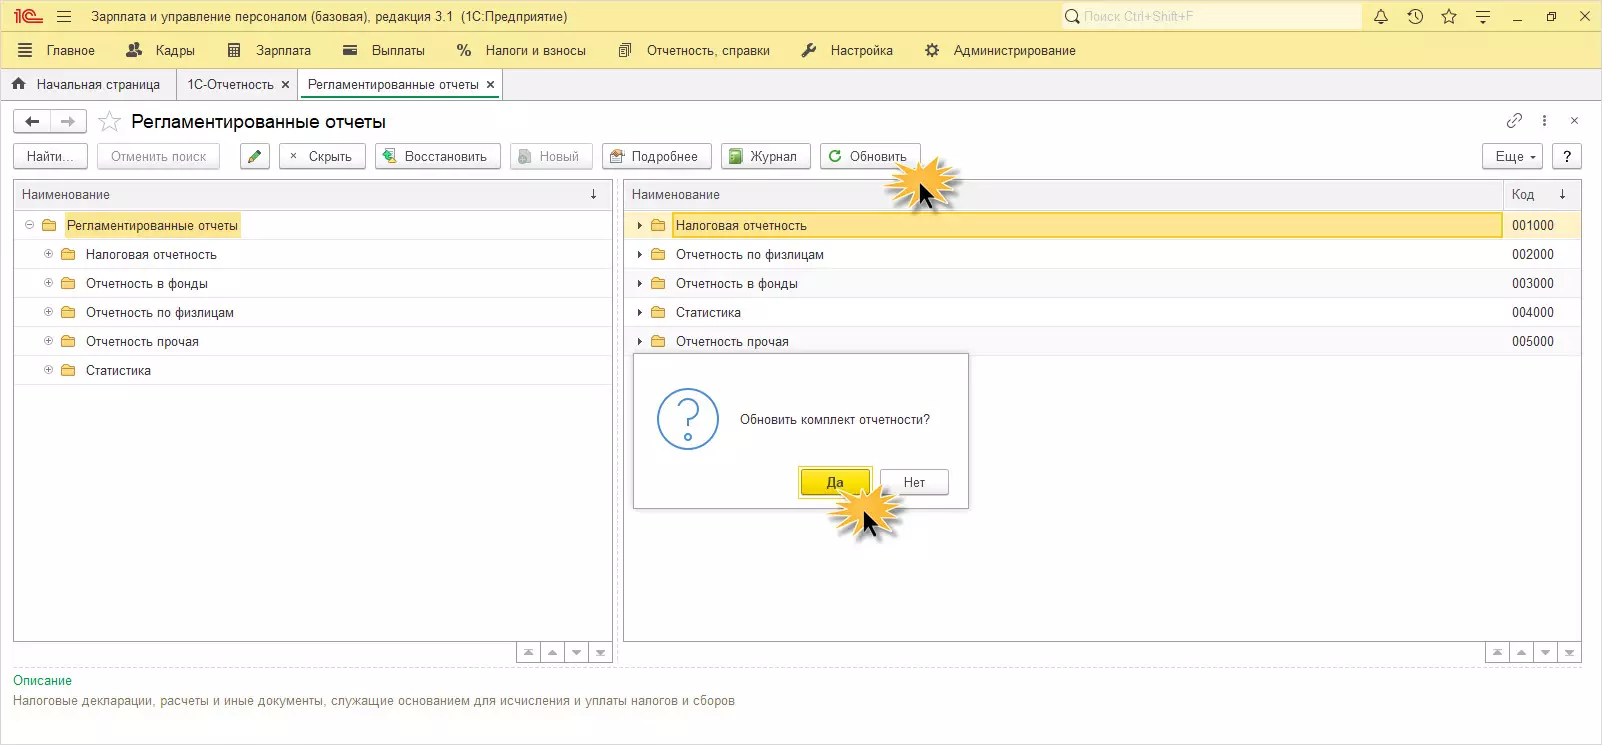Image resolution: width=1602 pixels, height=745 pixels.
Task: Click the Обновить toolbar button
Action: click(x=868, y=156)
